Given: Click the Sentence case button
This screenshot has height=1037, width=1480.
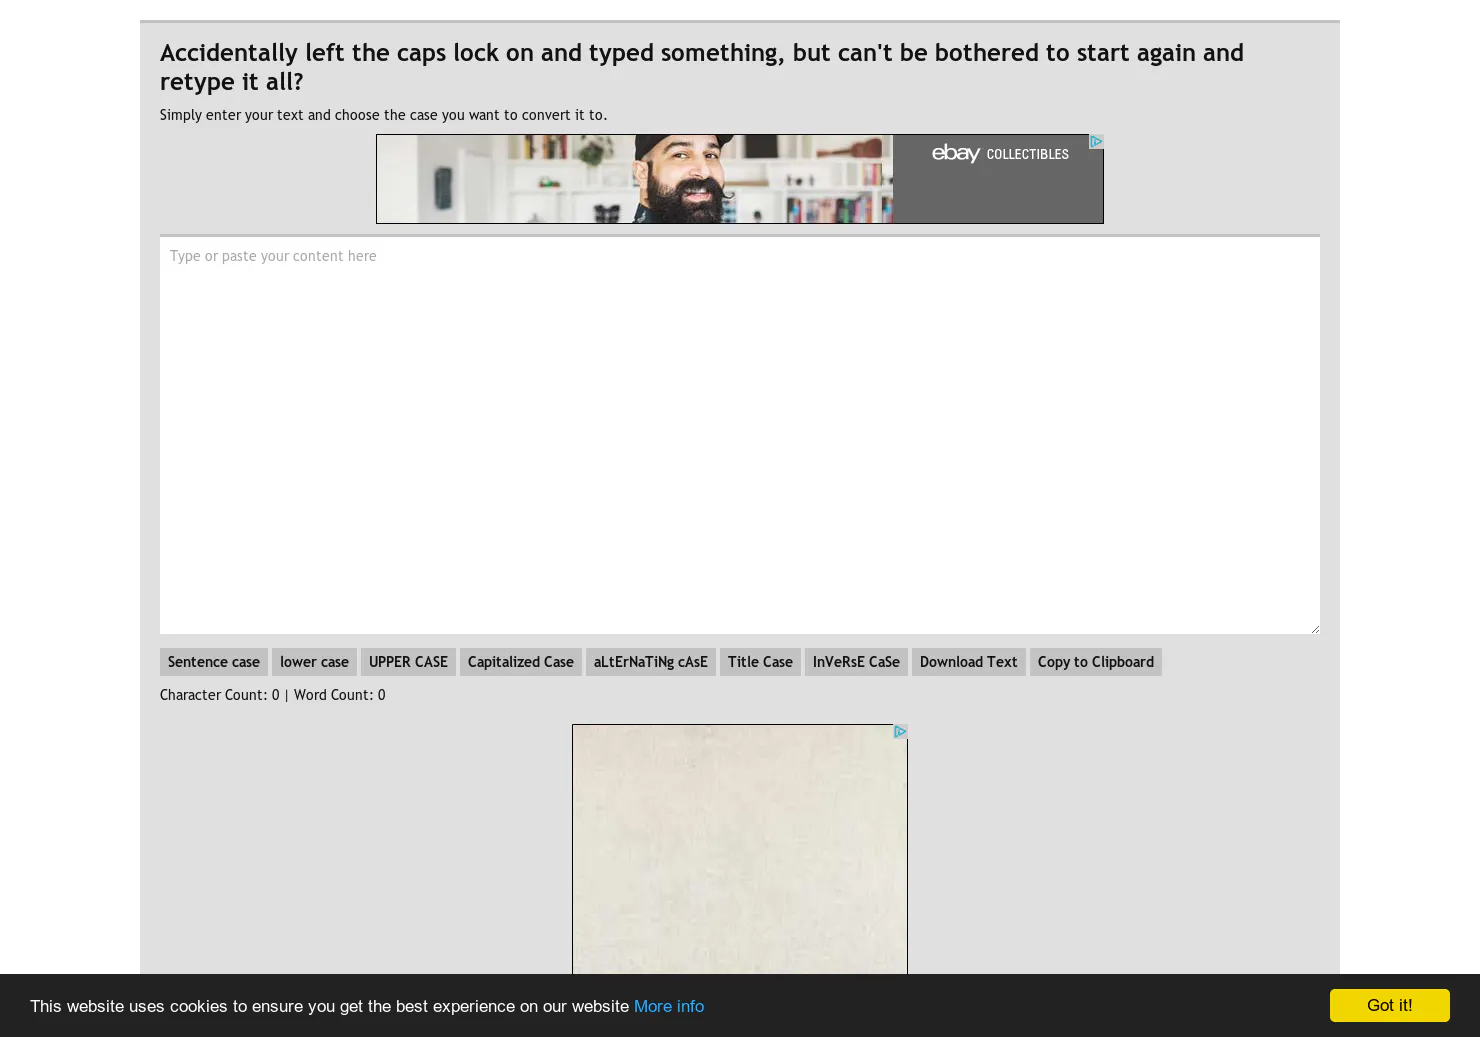Looking at the screenshot, I should (214, 662).
